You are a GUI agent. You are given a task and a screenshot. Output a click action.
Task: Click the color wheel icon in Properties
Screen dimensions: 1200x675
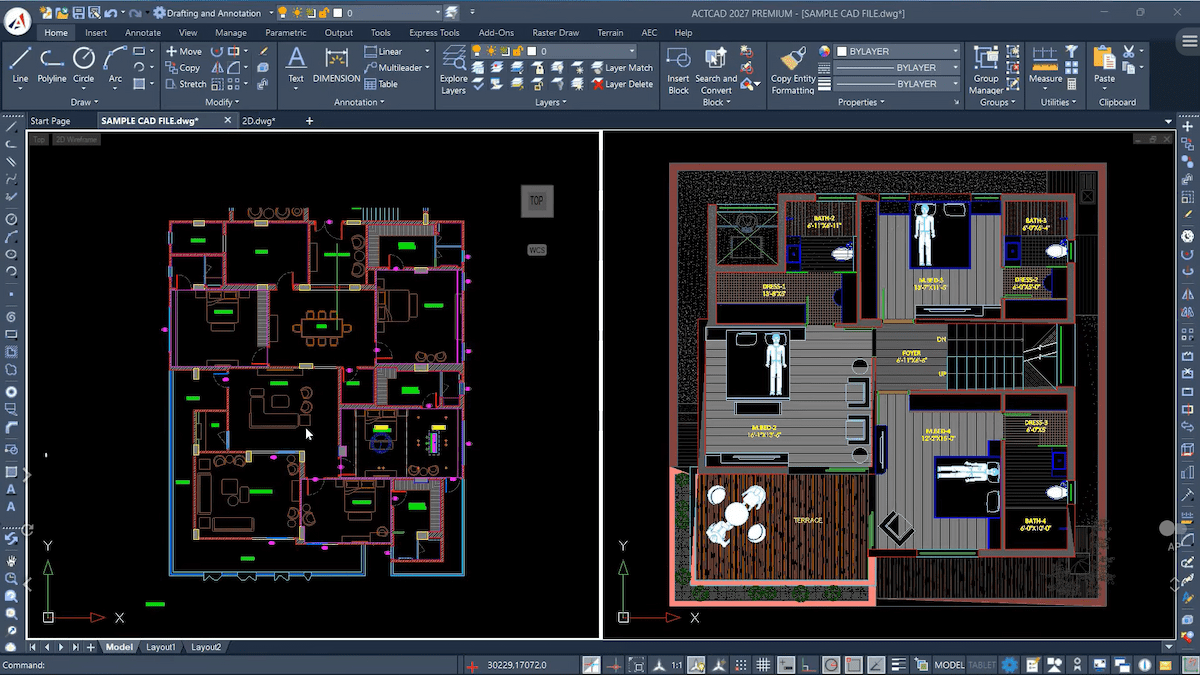pyautogui.click(x=825, y=51)
